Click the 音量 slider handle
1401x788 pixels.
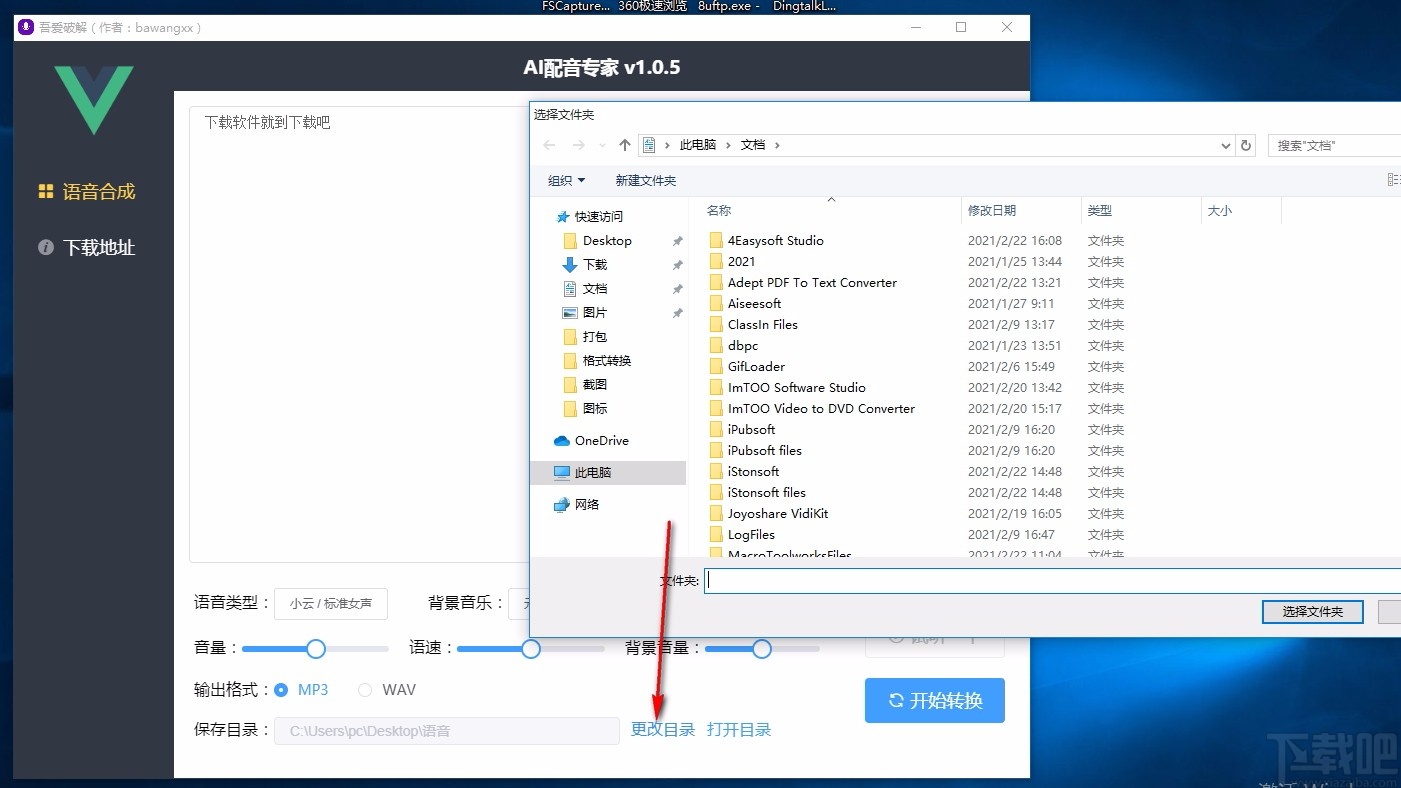(316, 649)
